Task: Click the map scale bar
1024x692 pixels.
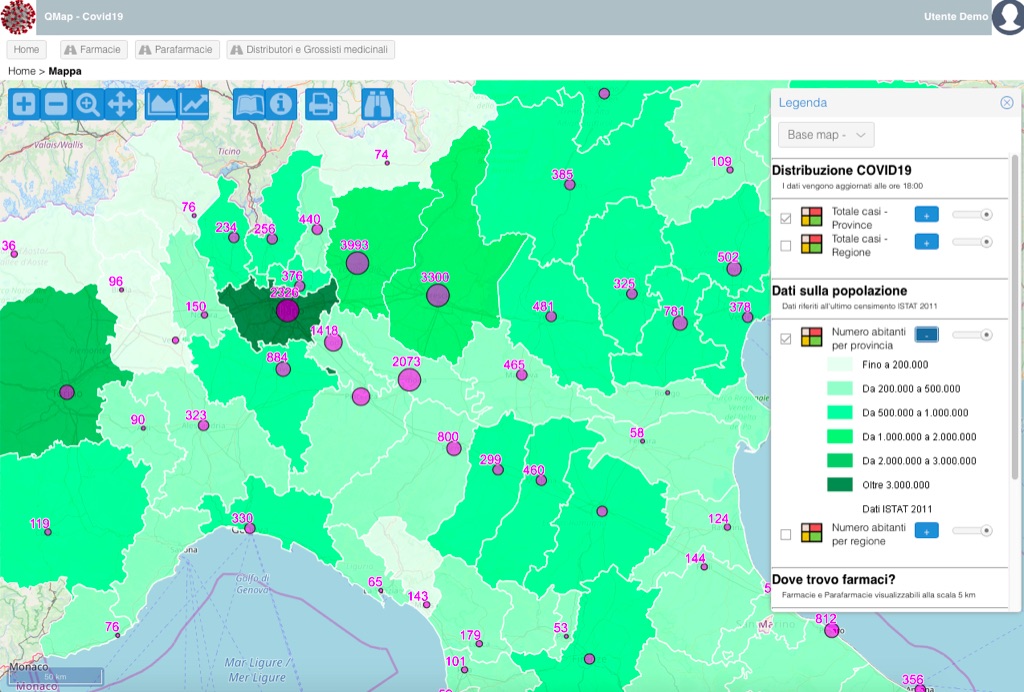Action: click(x=56, y=676)
